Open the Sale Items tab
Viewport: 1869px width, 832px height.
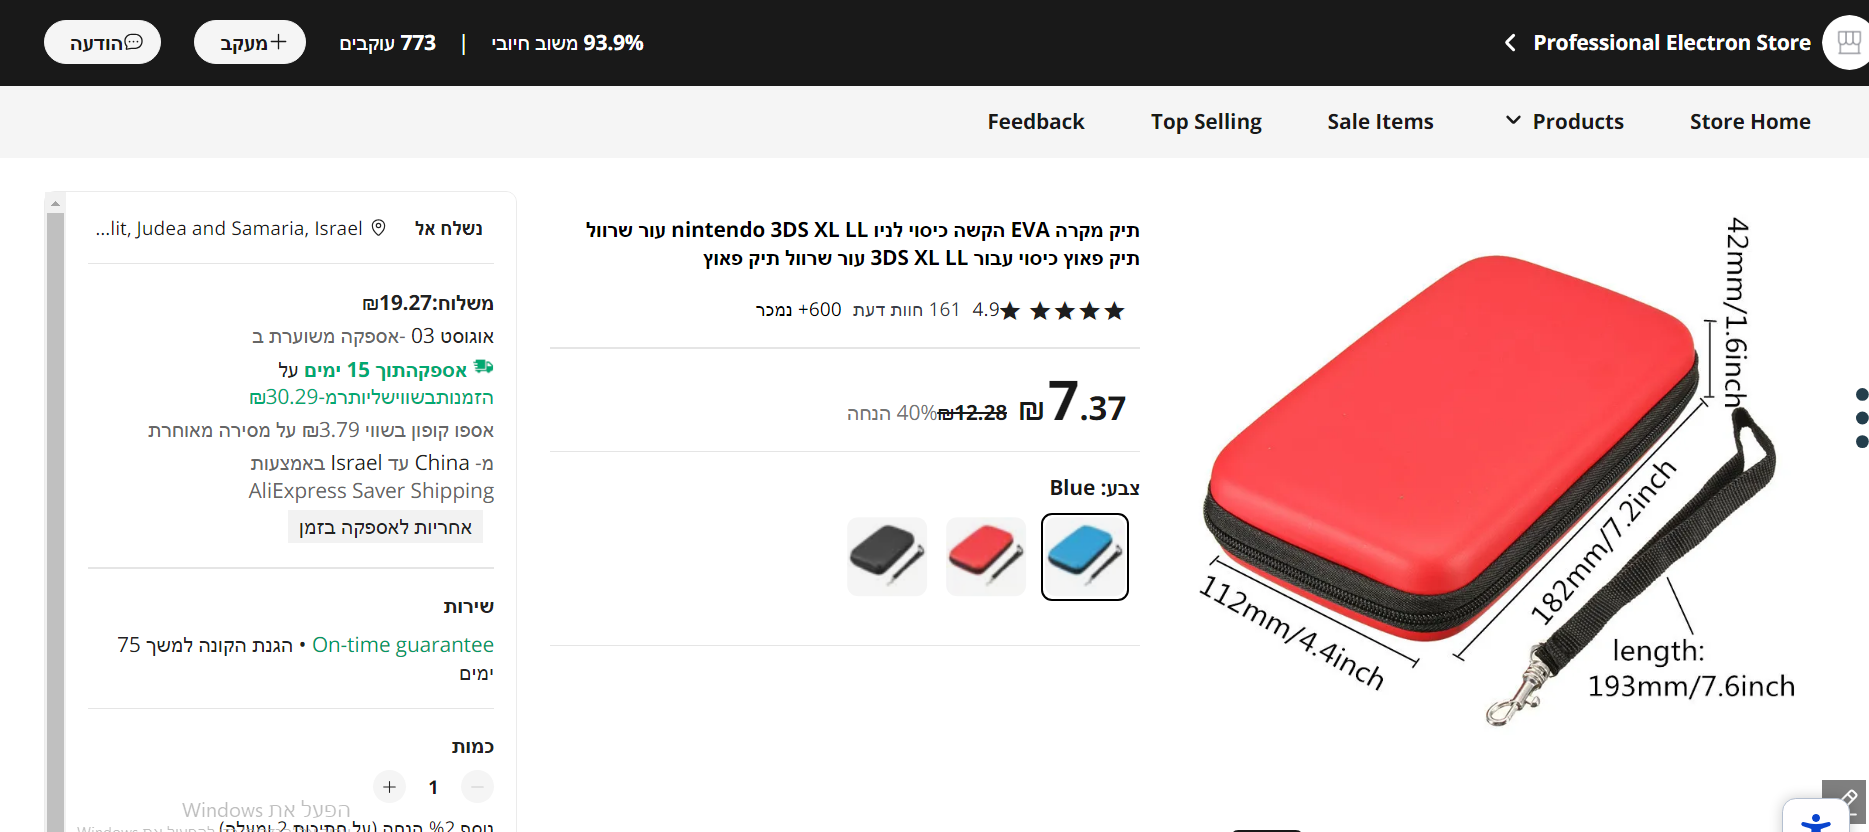1380,122
